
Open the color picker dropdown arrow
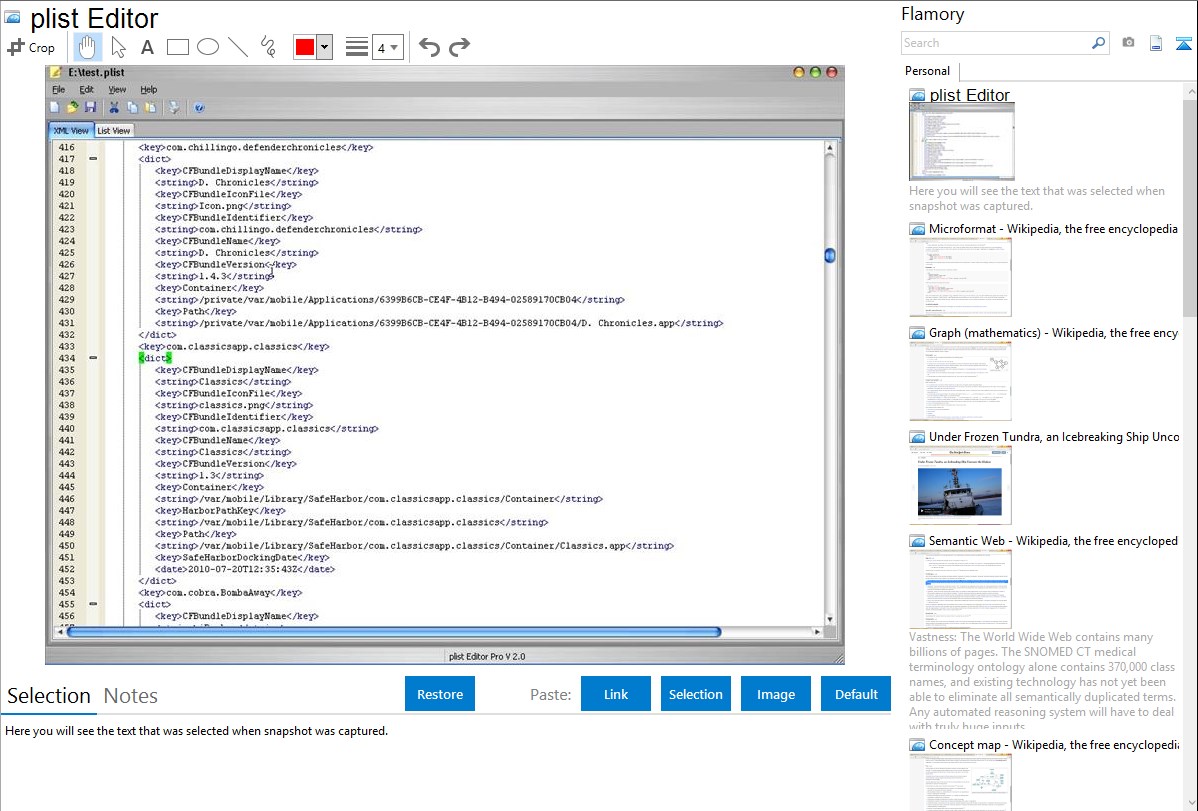pos(324,47)
